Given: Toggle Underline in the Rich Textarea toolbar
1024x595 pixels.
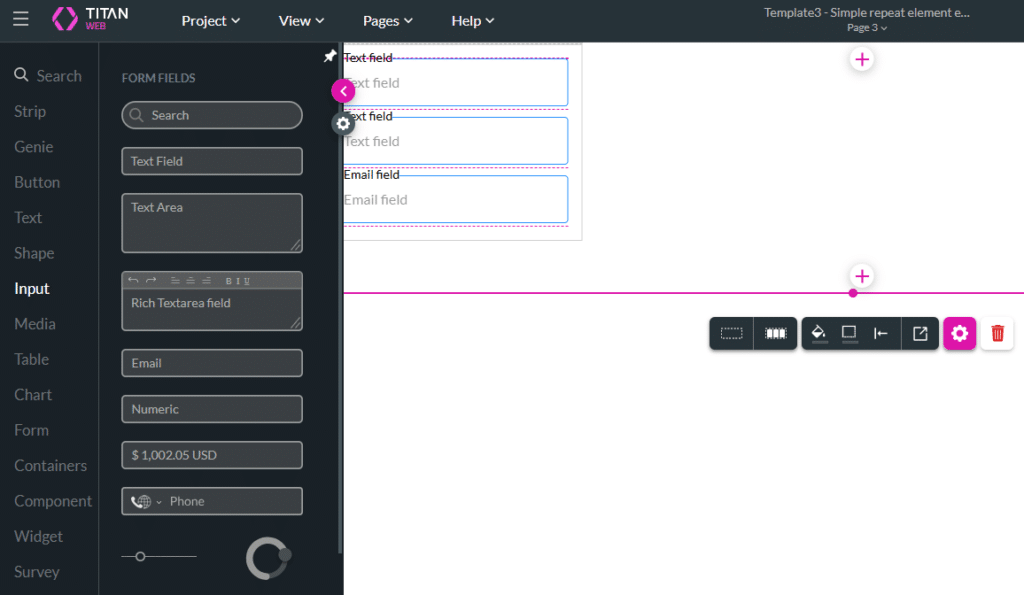Looking at the screenshot, I should pos(246,281).
